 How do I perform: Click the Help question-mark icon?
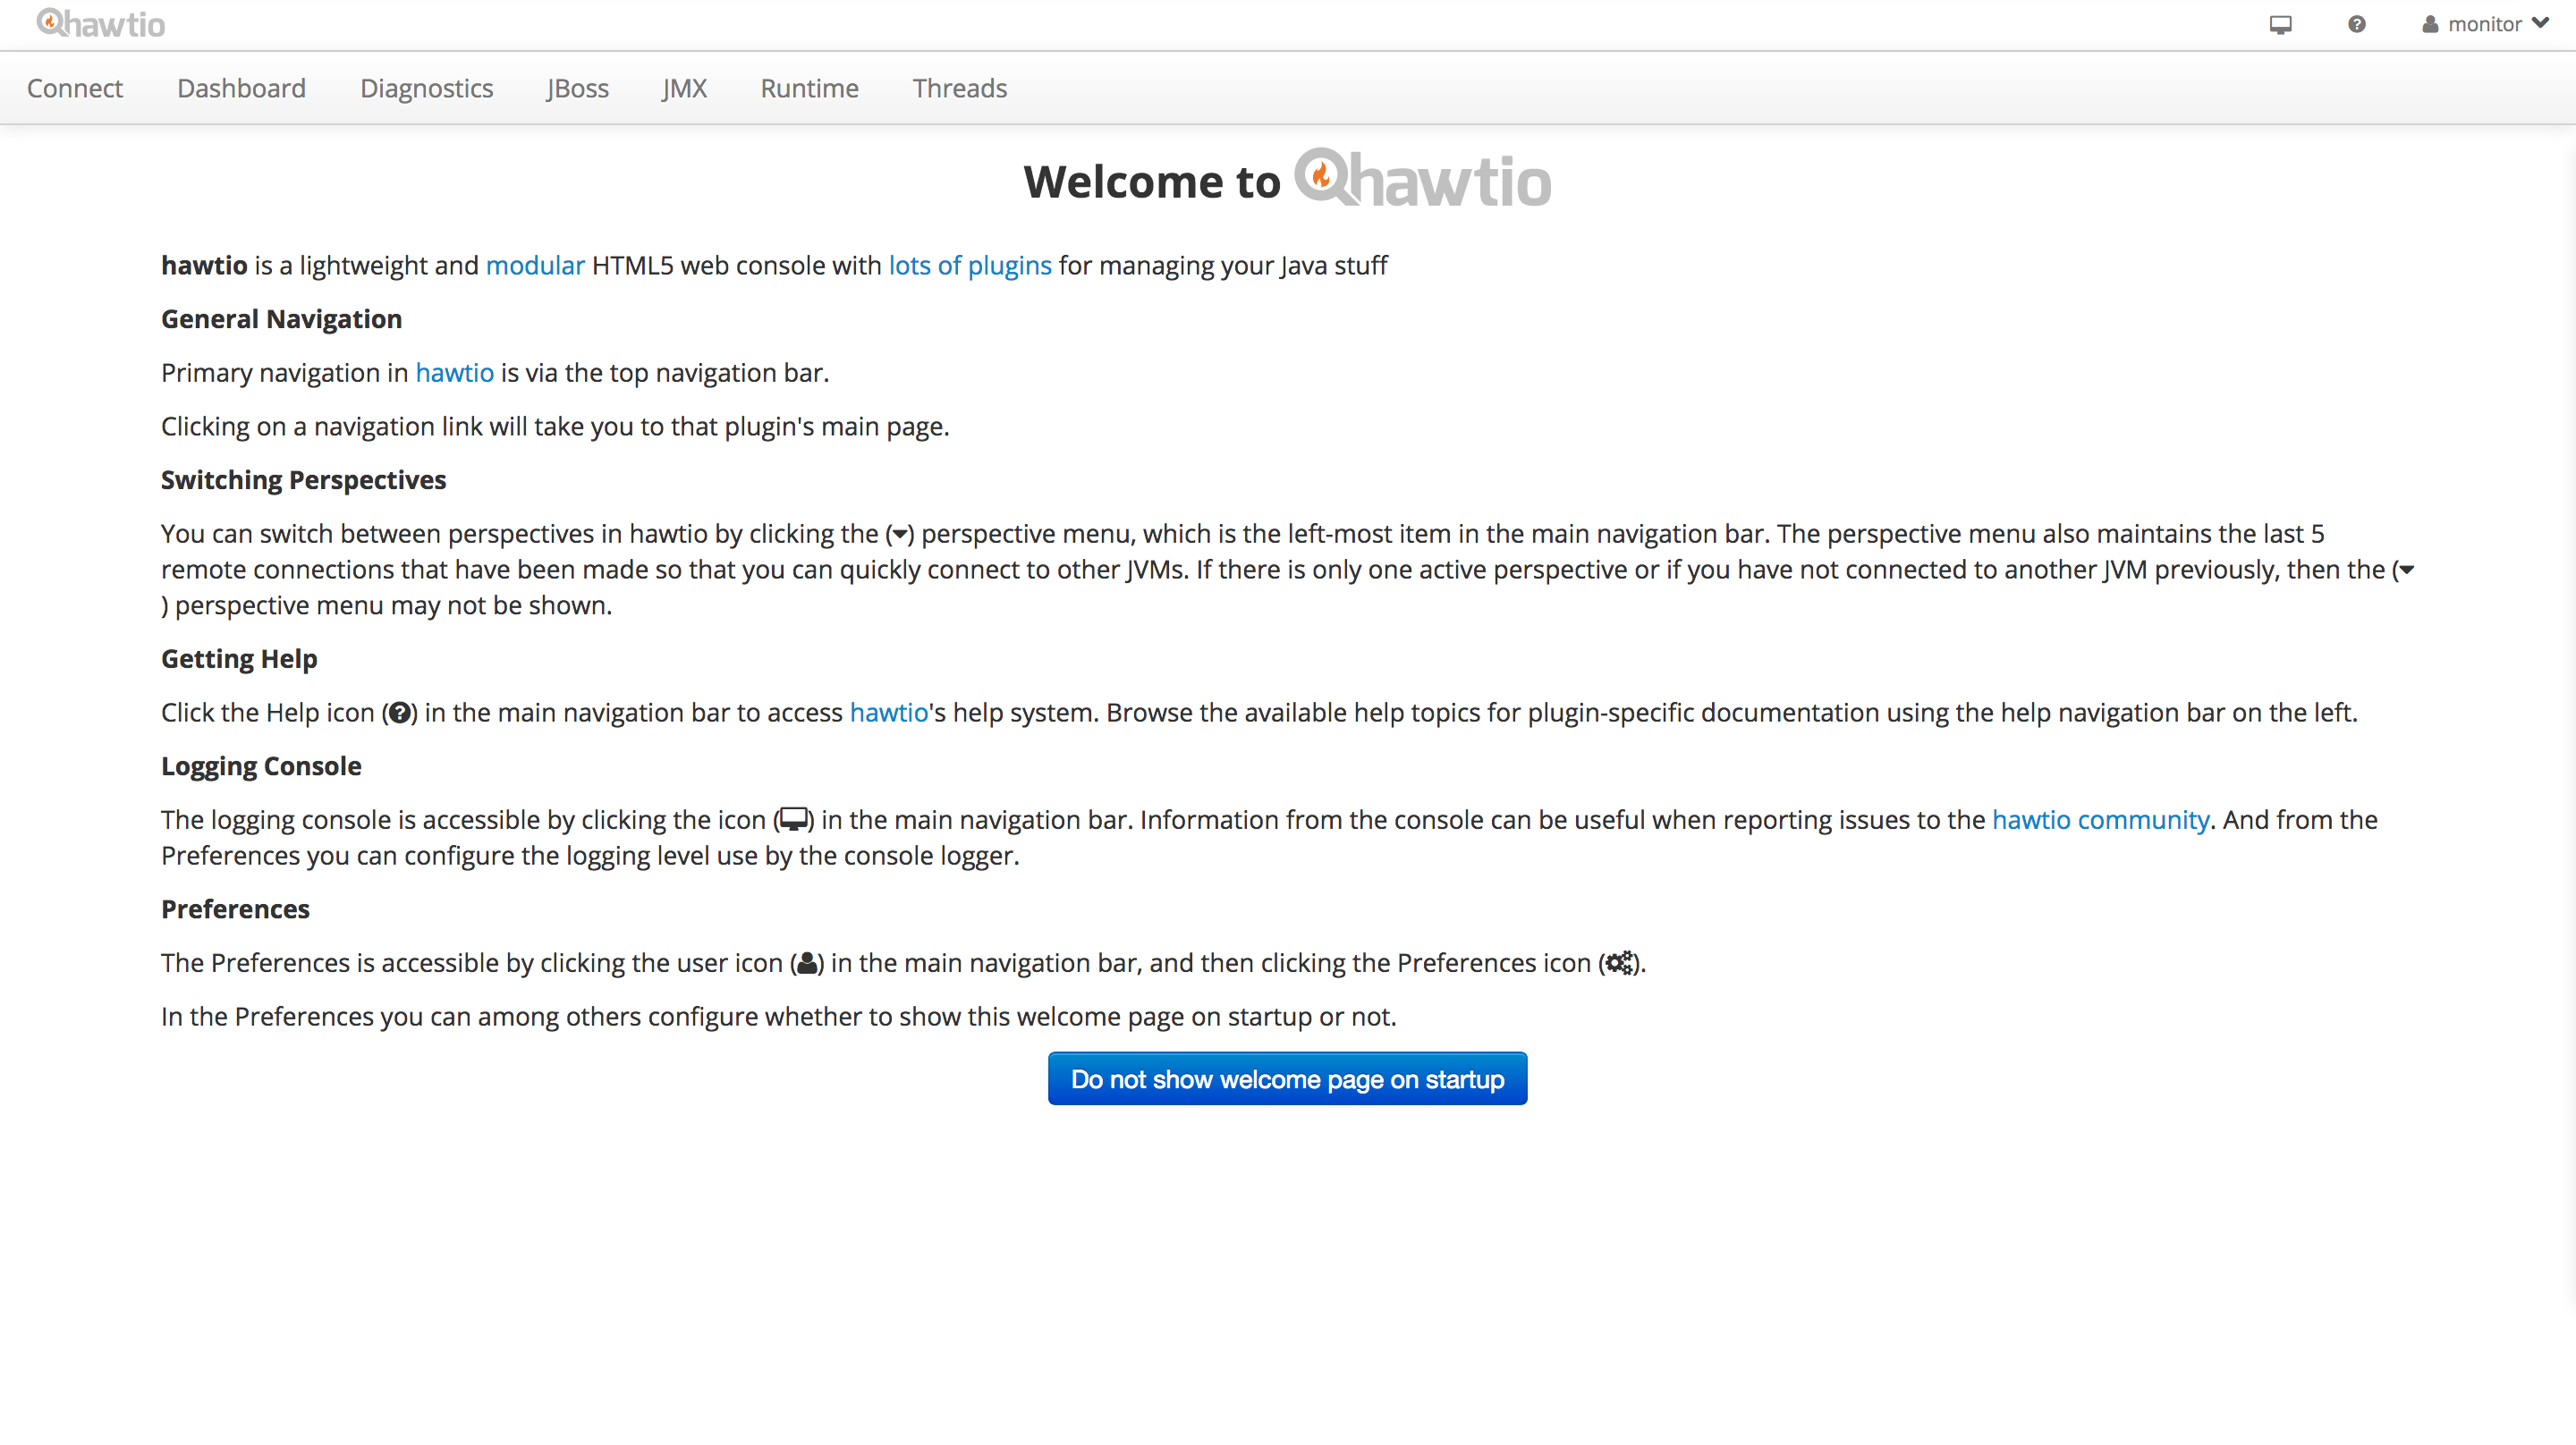click(x=2356, y=24)
